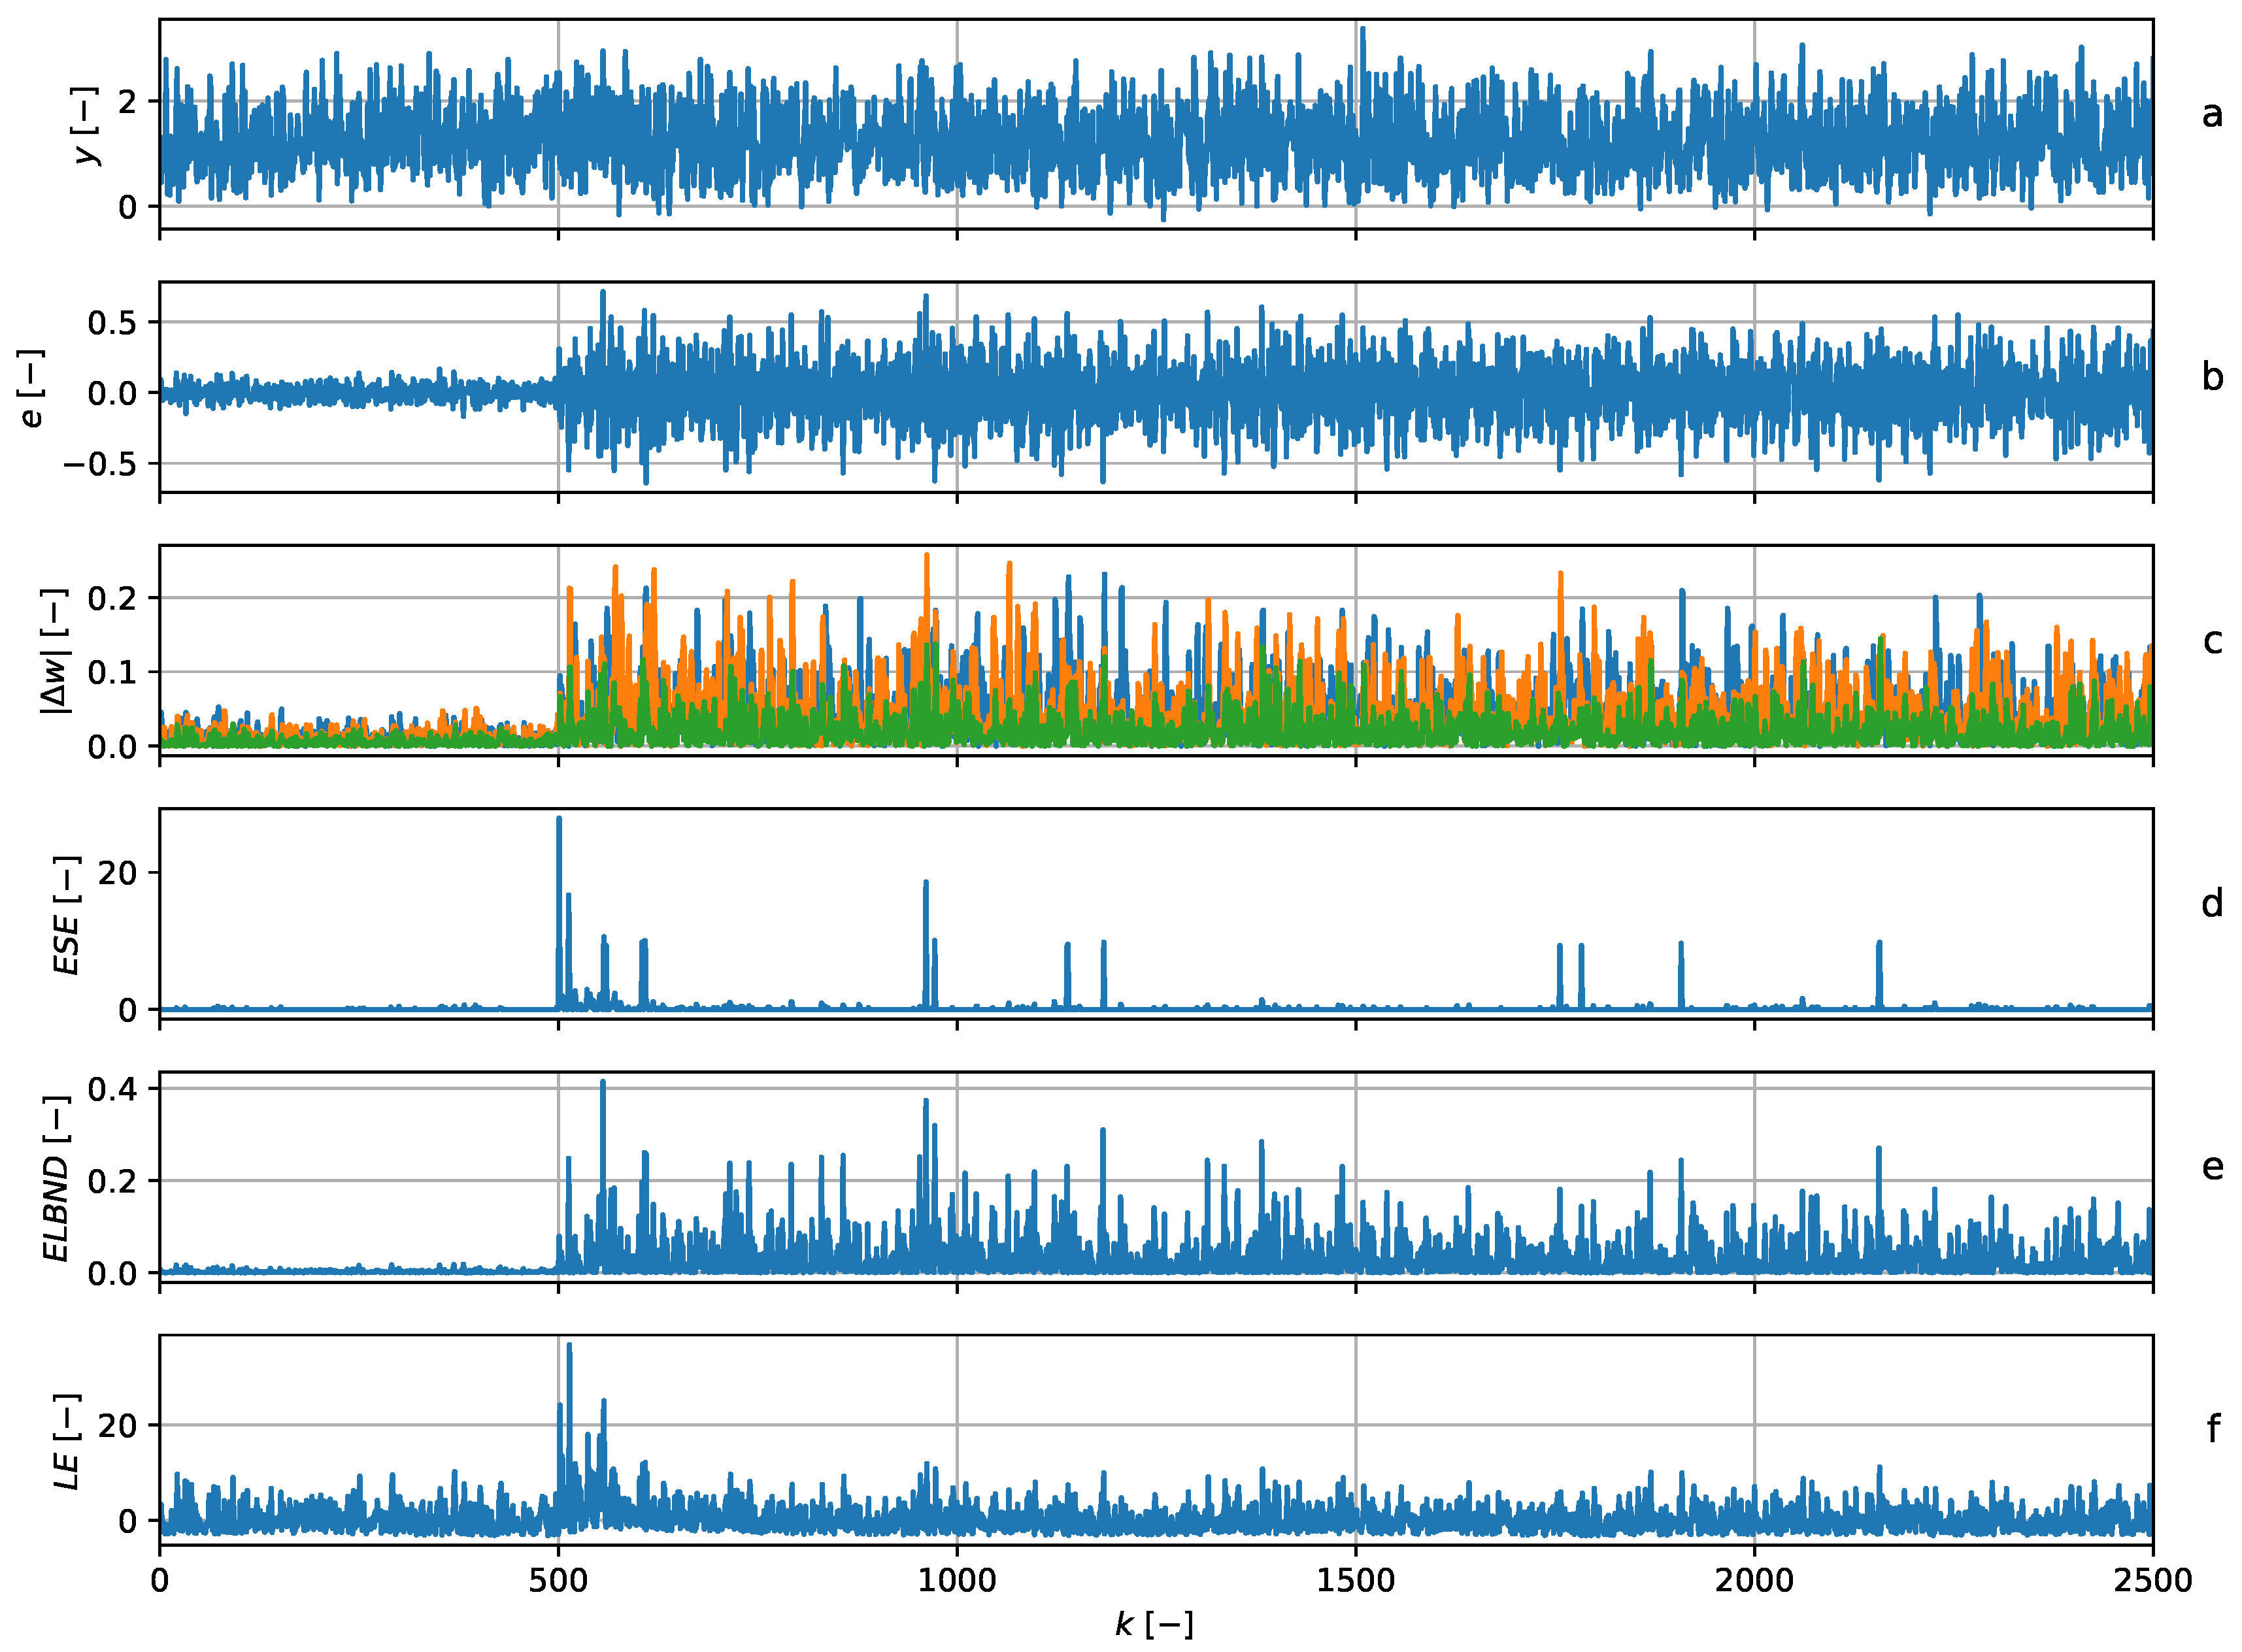2242x1652 pixels.
Task: Click the subplot label 'd'
Action: pos(2211,904)
